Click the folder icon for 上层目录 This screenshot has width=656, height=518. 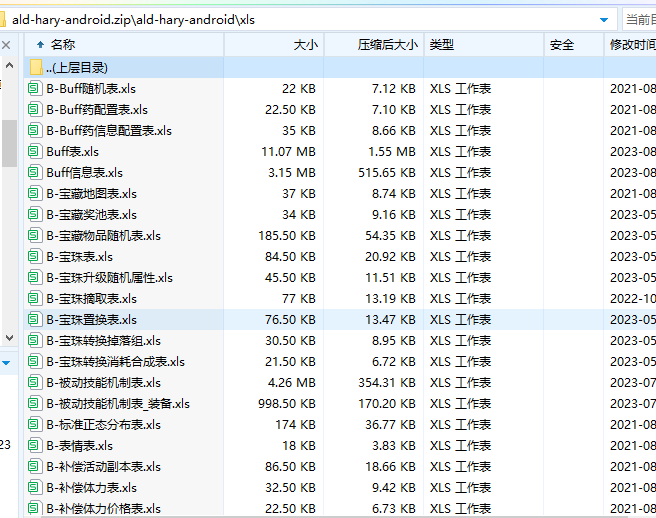tap(36, 67)
